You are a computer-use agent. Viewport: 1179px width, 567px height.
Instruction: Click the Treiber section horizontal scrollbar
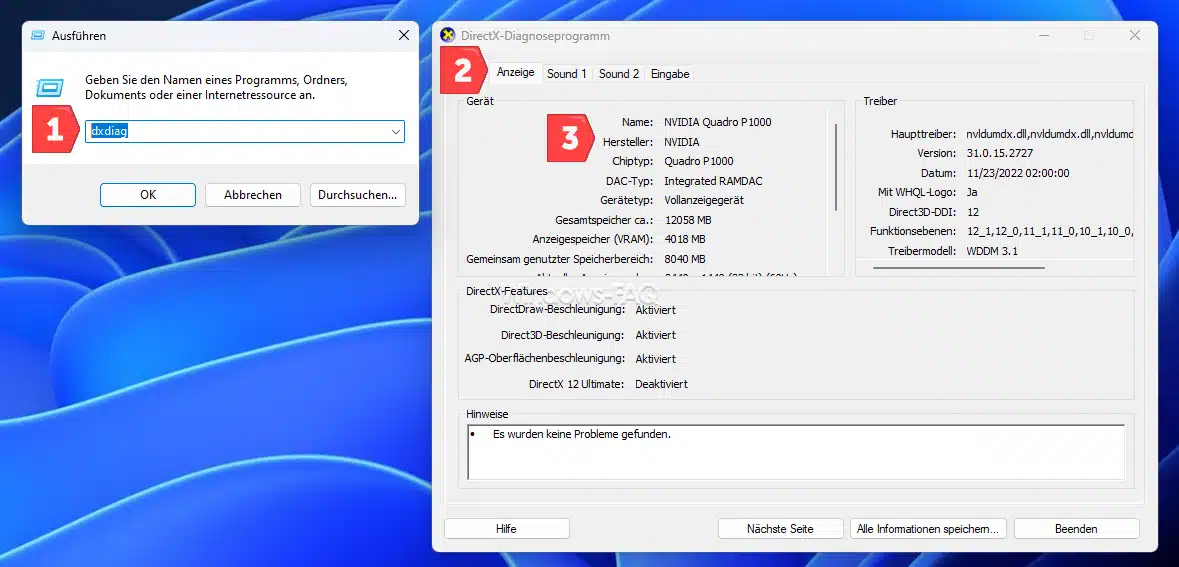tap(958, 268)
